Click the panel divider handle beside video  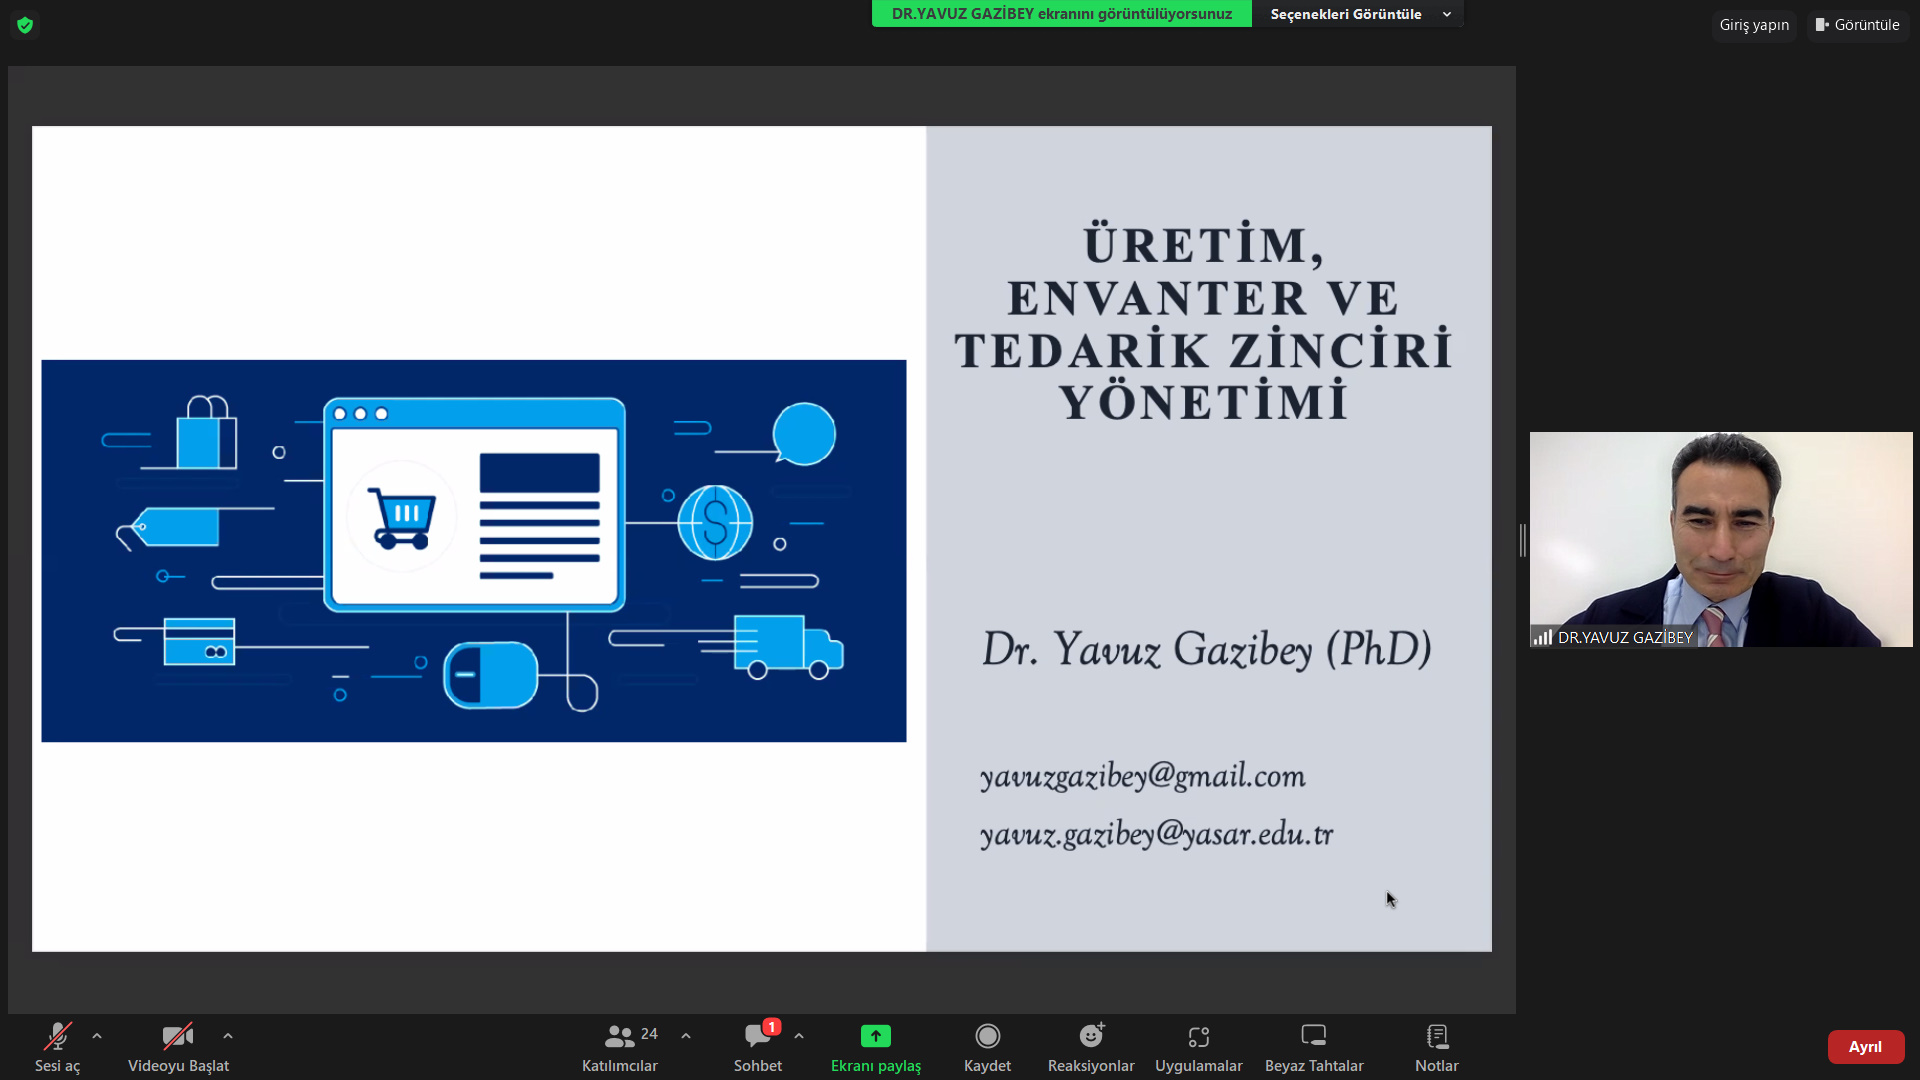(x=1522, y=540)
